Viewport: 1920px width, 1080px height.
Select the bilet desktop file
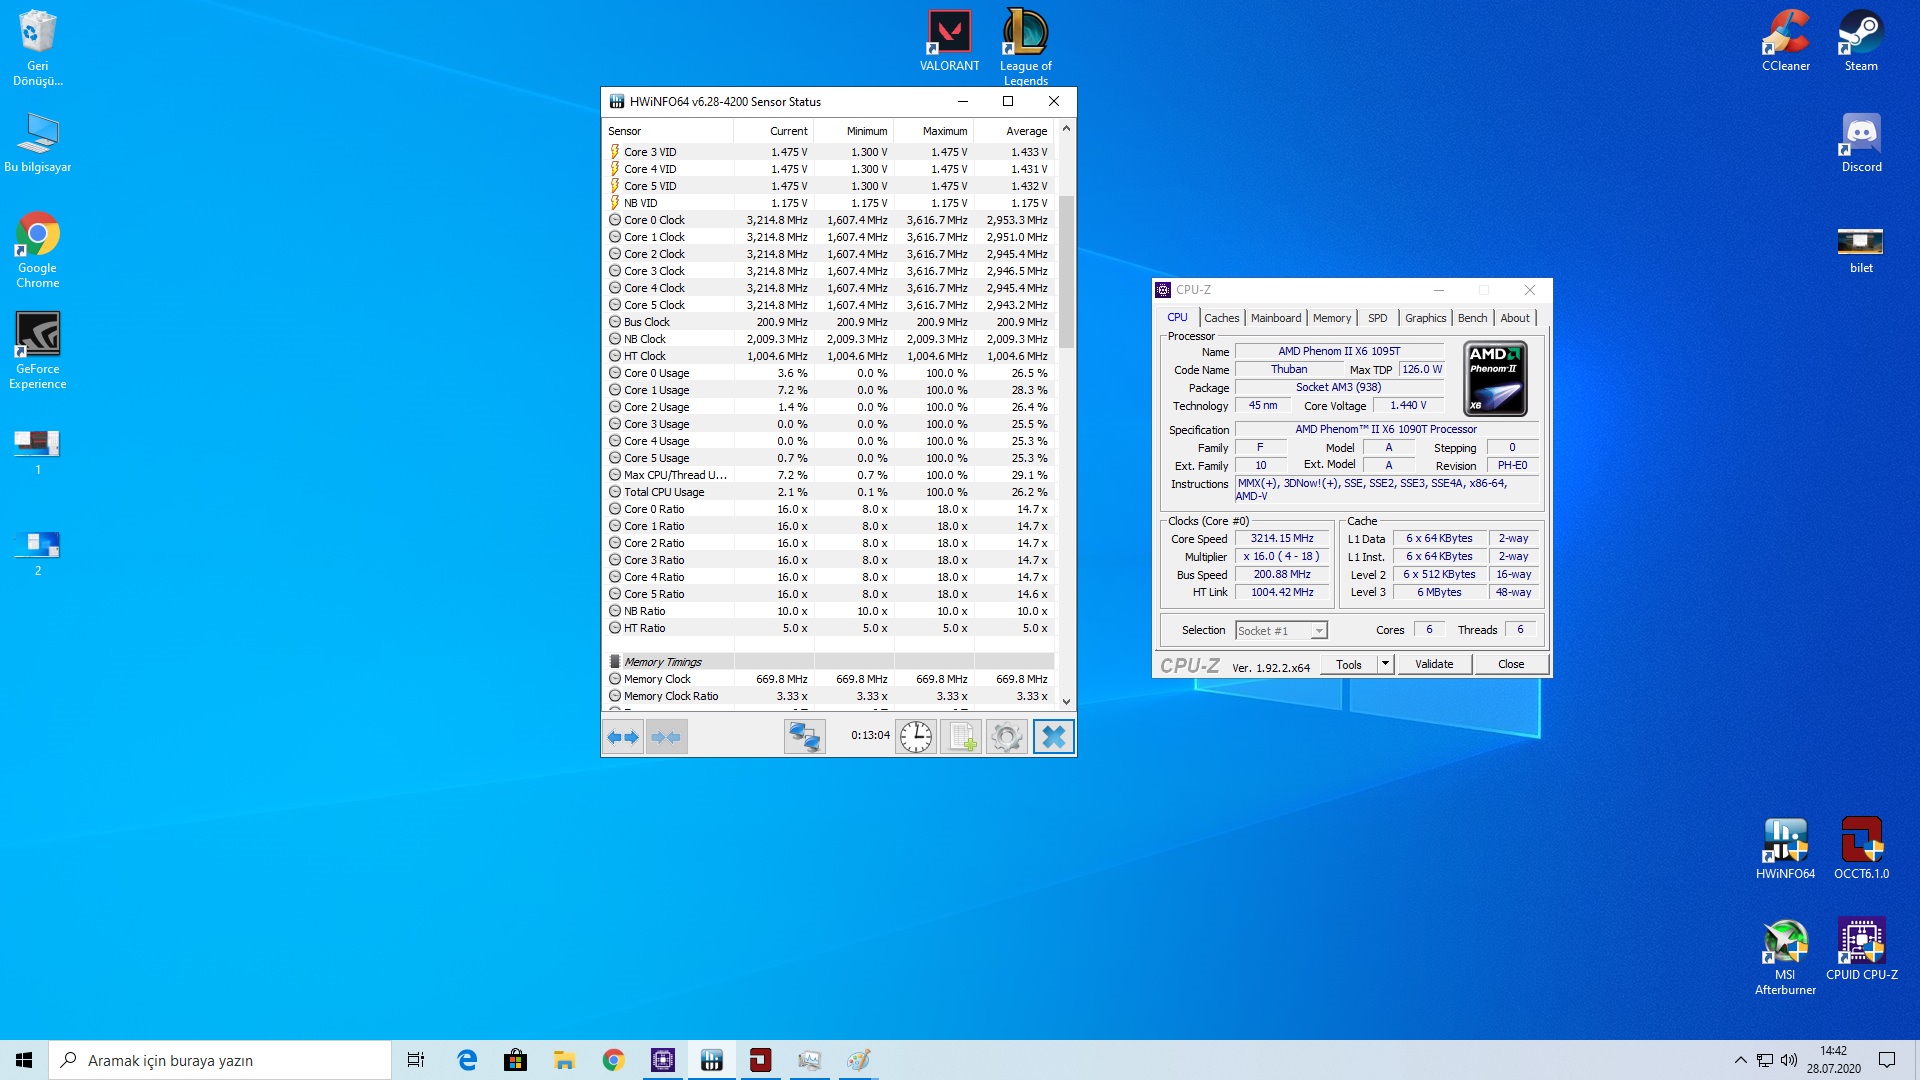click(x=1861, y=250)
